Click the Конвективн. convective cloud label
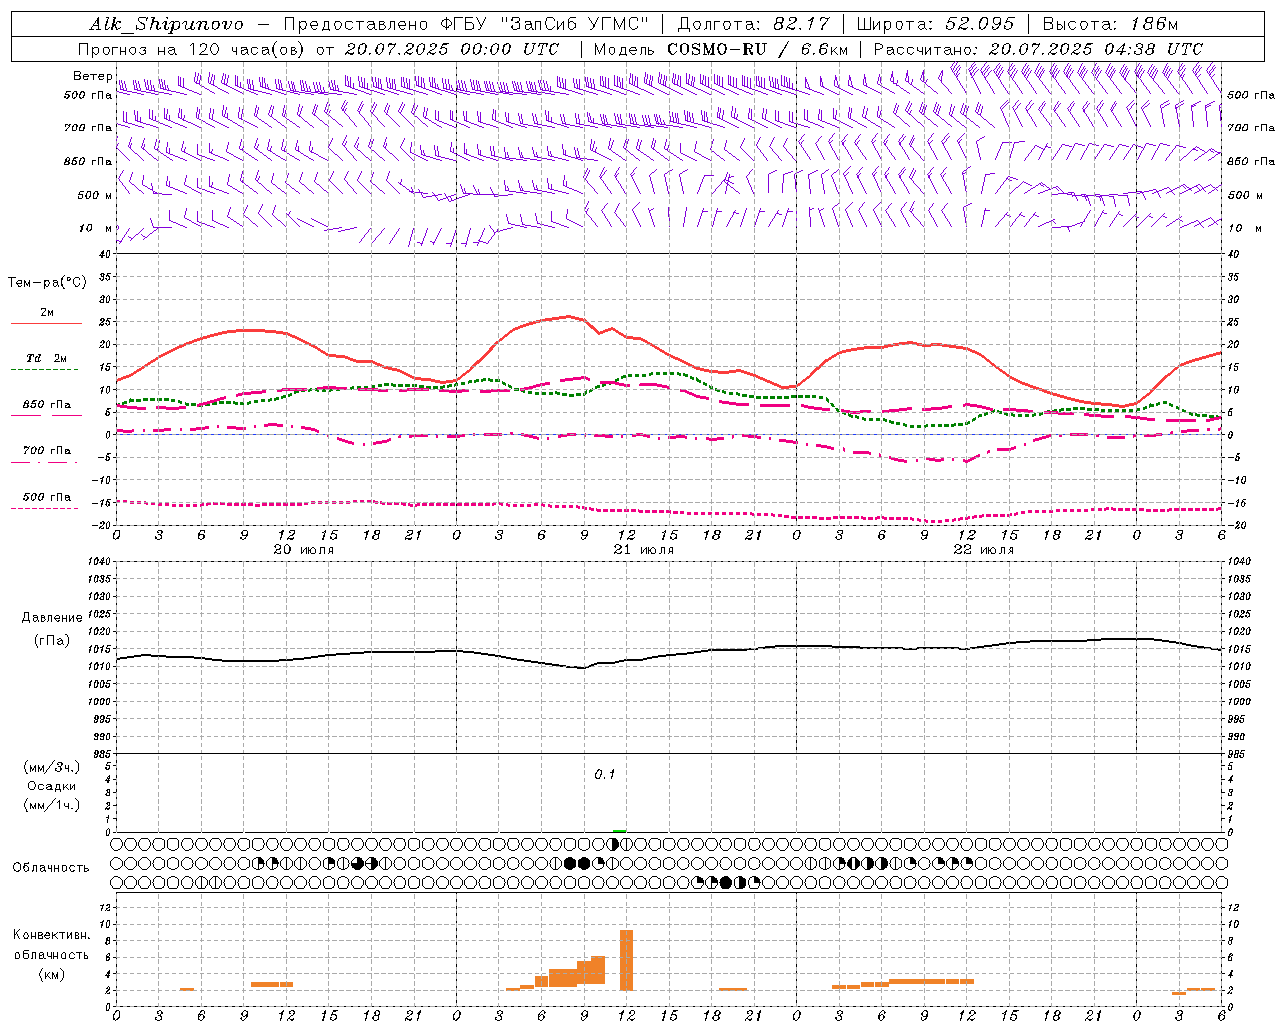 51,935
